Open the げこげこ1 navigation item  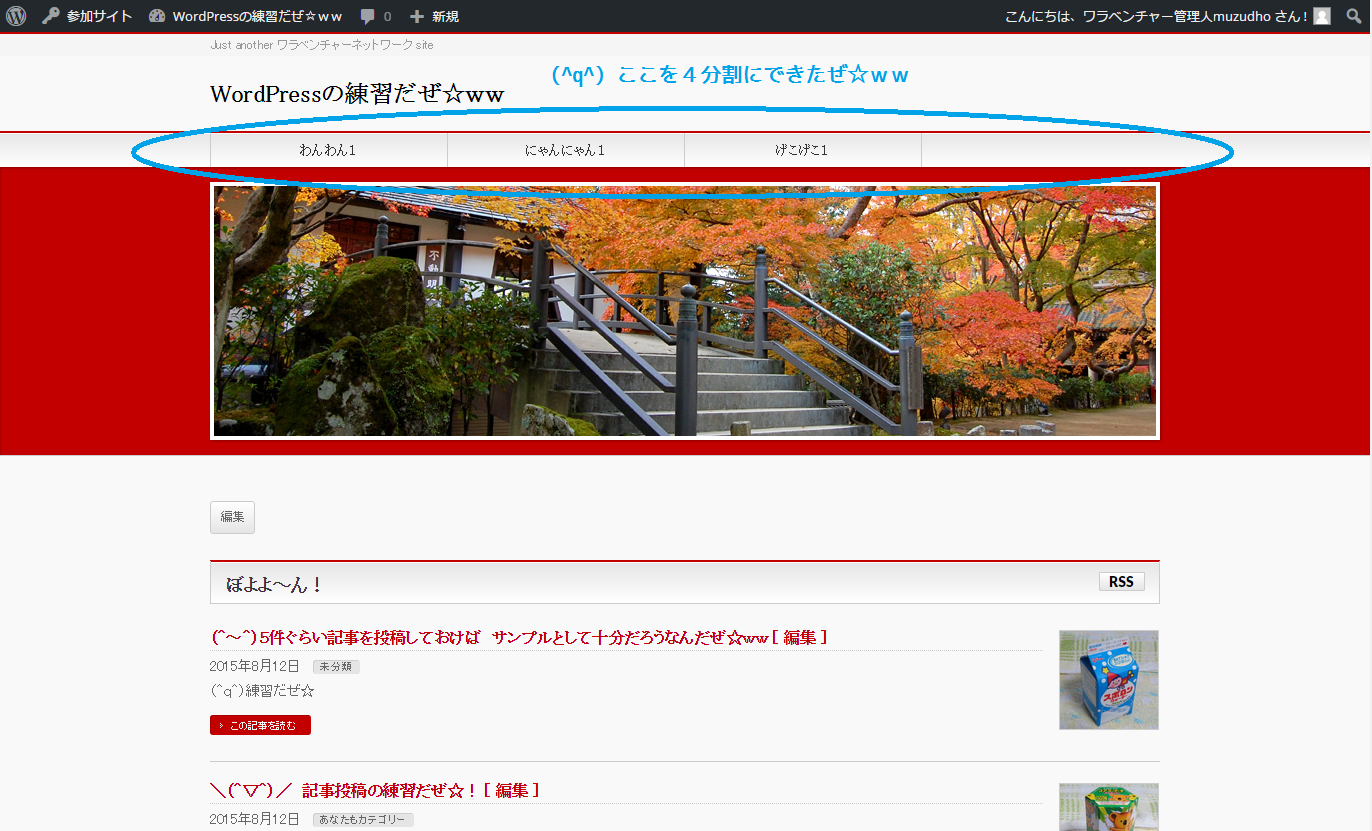802,150
